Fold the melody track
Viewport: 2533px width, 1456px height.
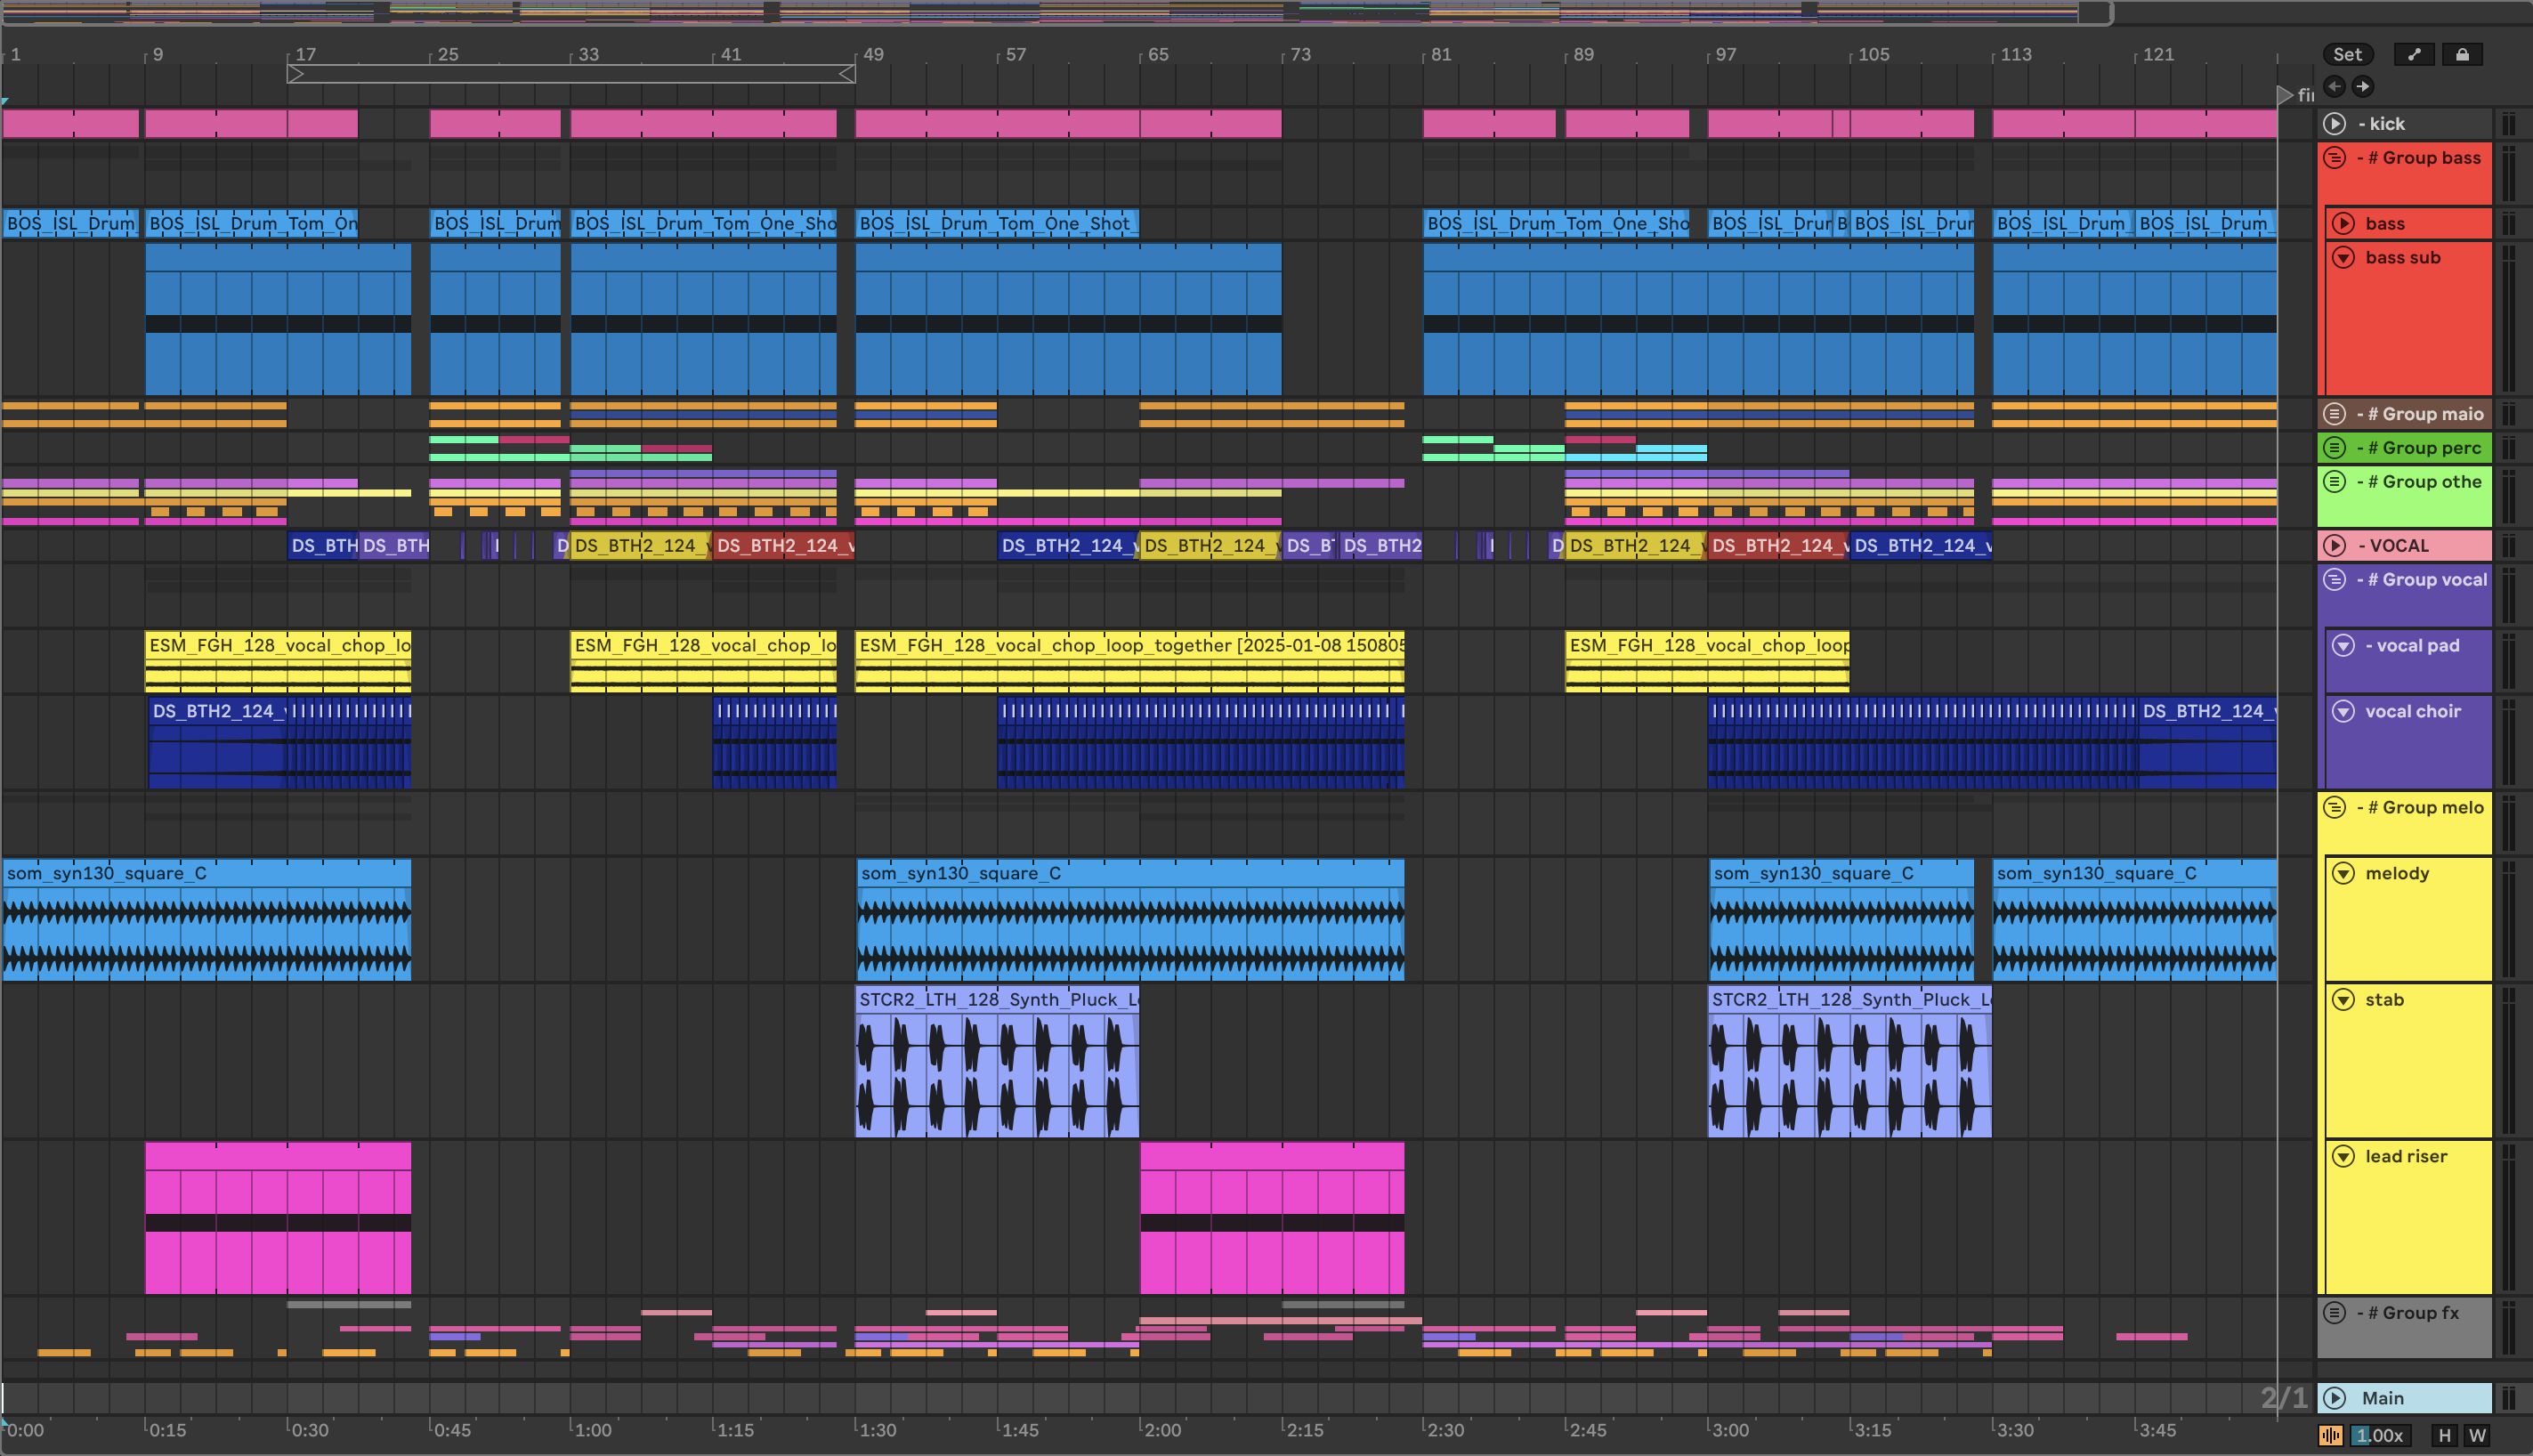pos(2343,874)
